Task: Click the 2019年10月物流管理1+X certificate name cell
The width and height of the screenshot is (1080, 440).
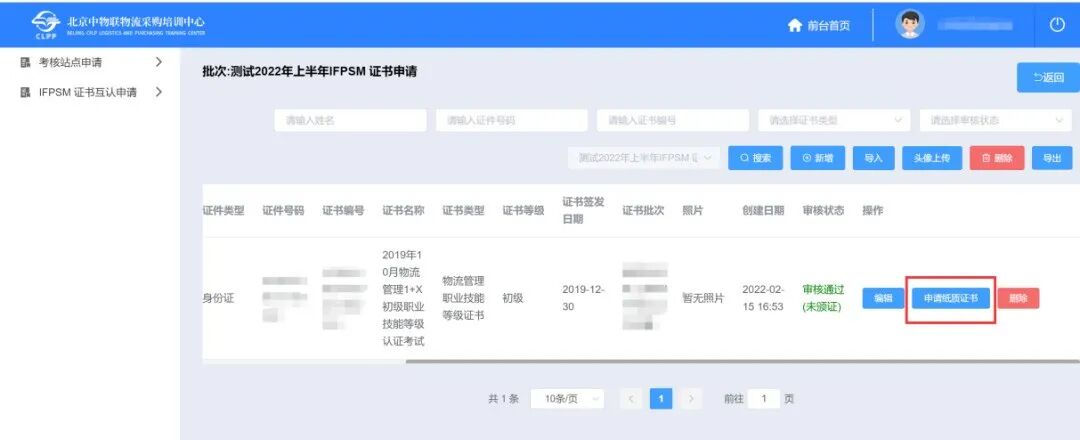Action: pyautogui.click(x=404, y=298)
